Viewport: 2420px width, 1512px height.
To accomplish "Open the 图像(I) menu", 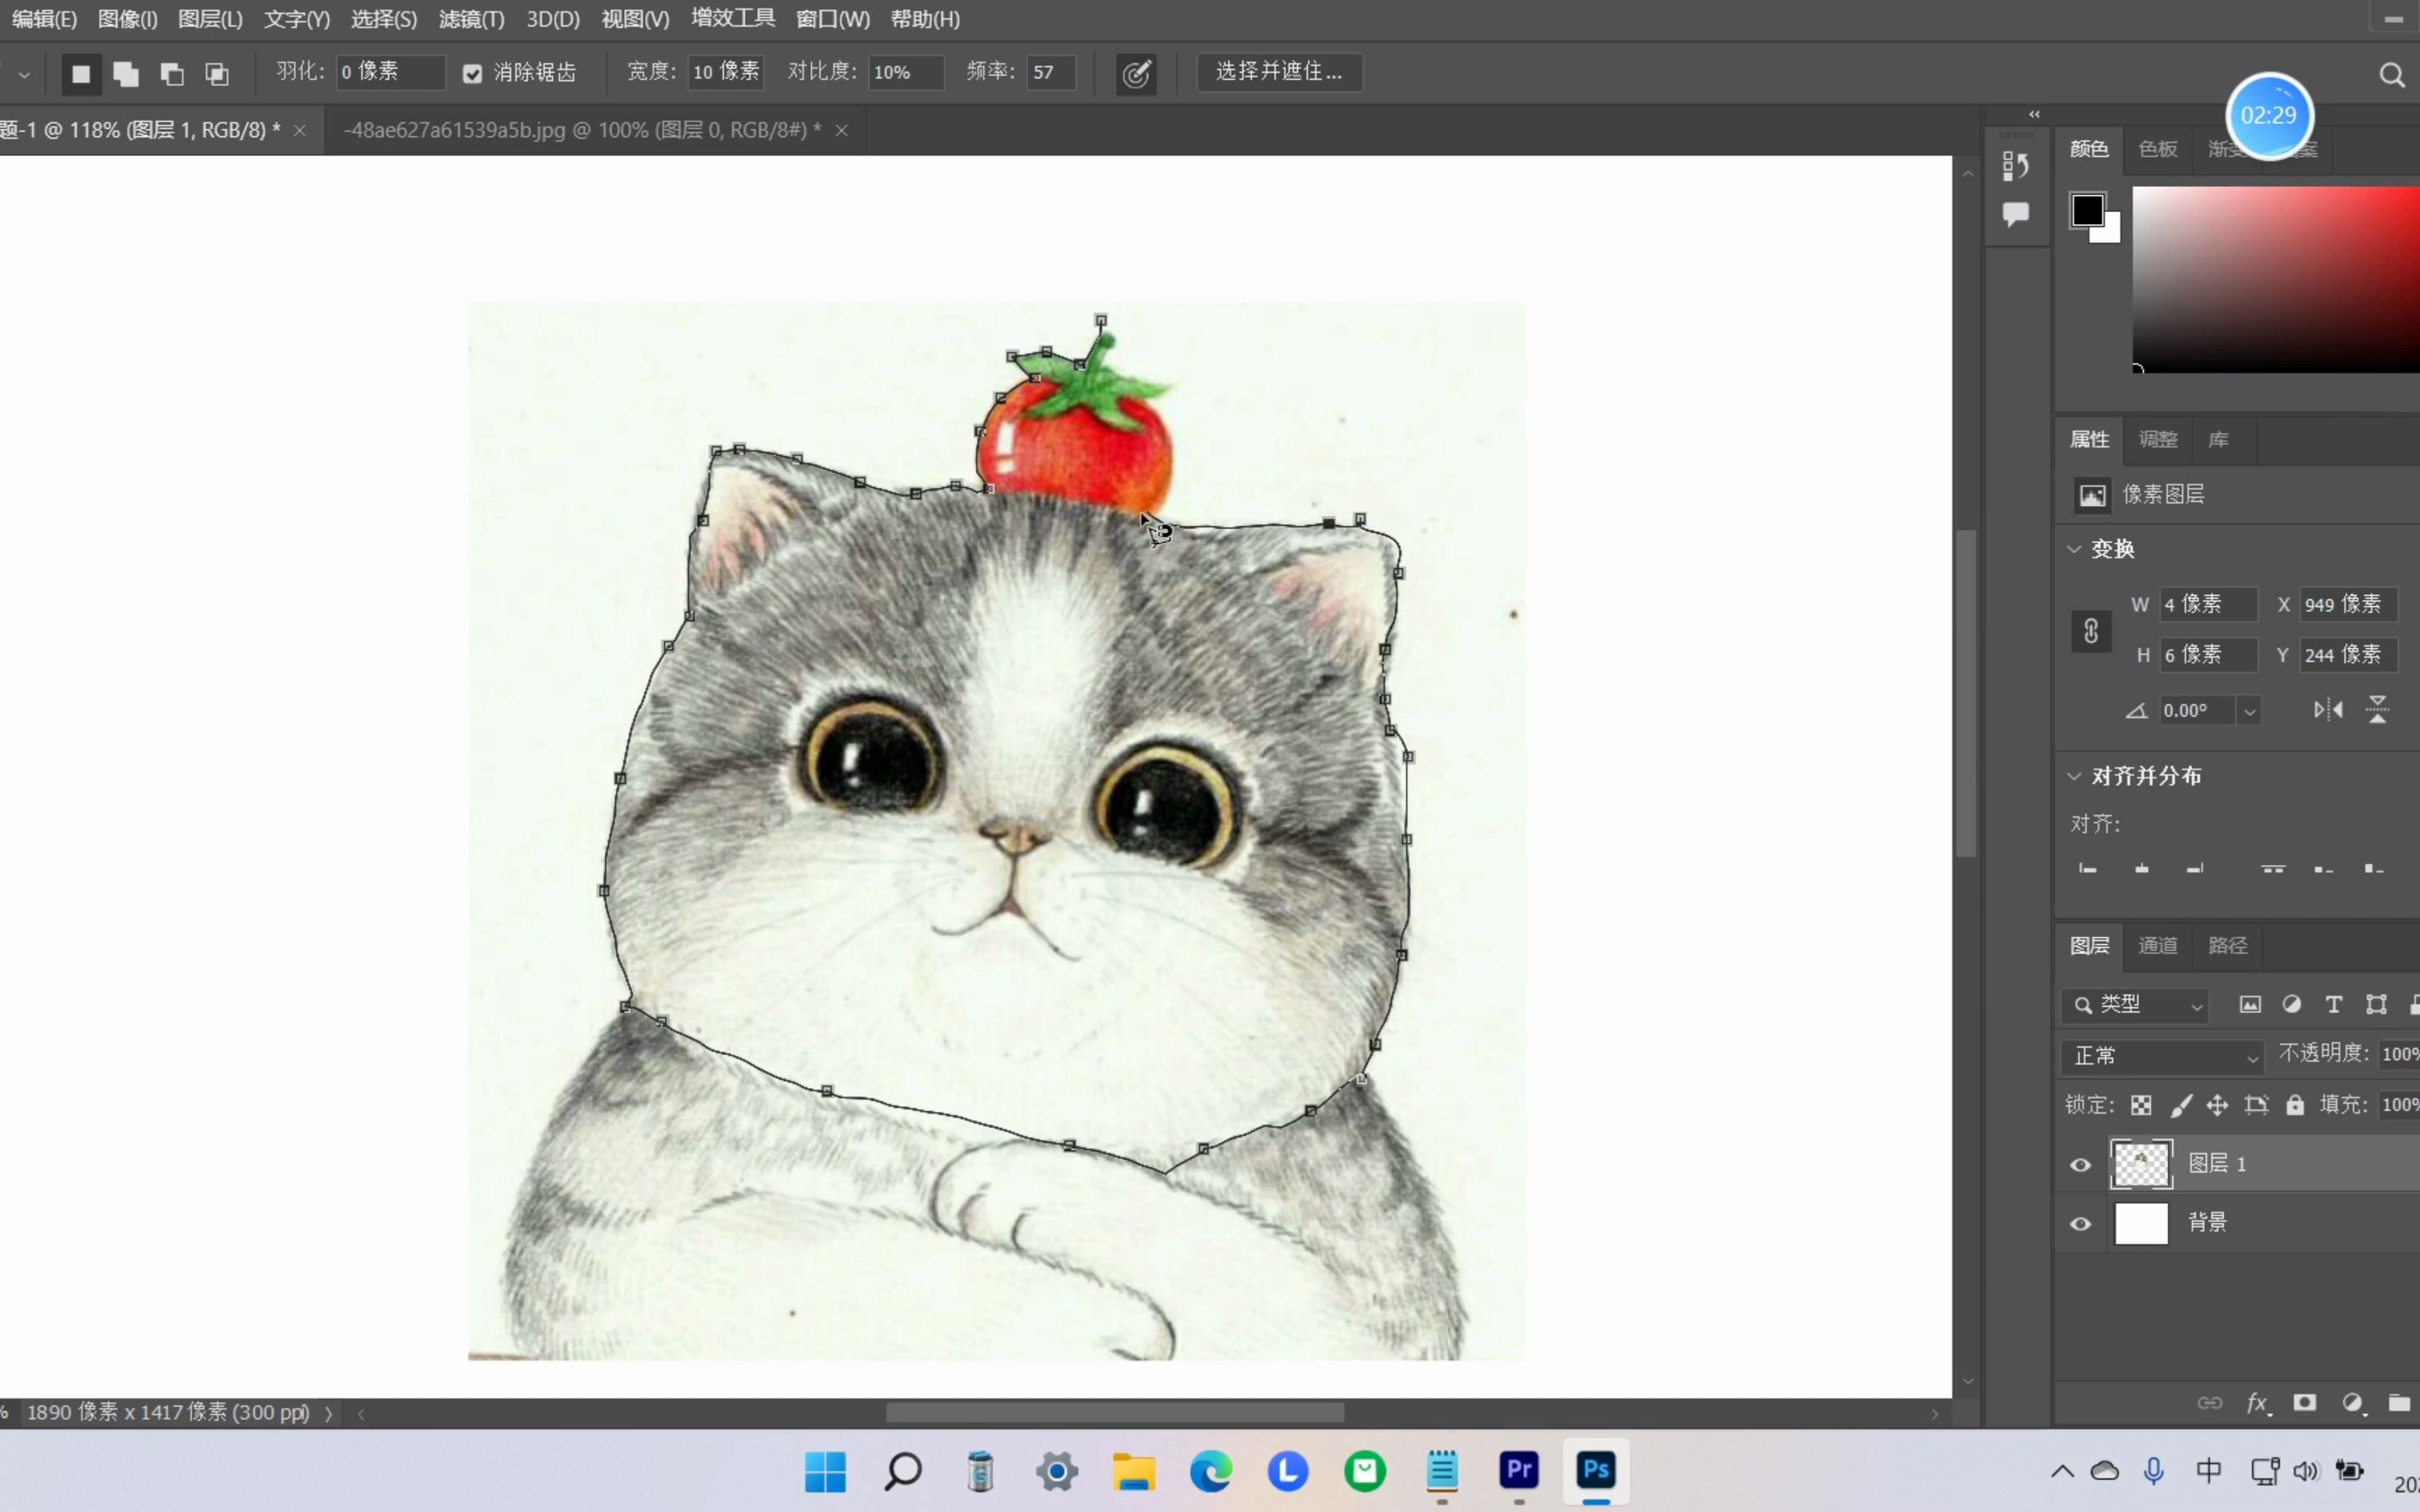I will (x=128, y=19).
